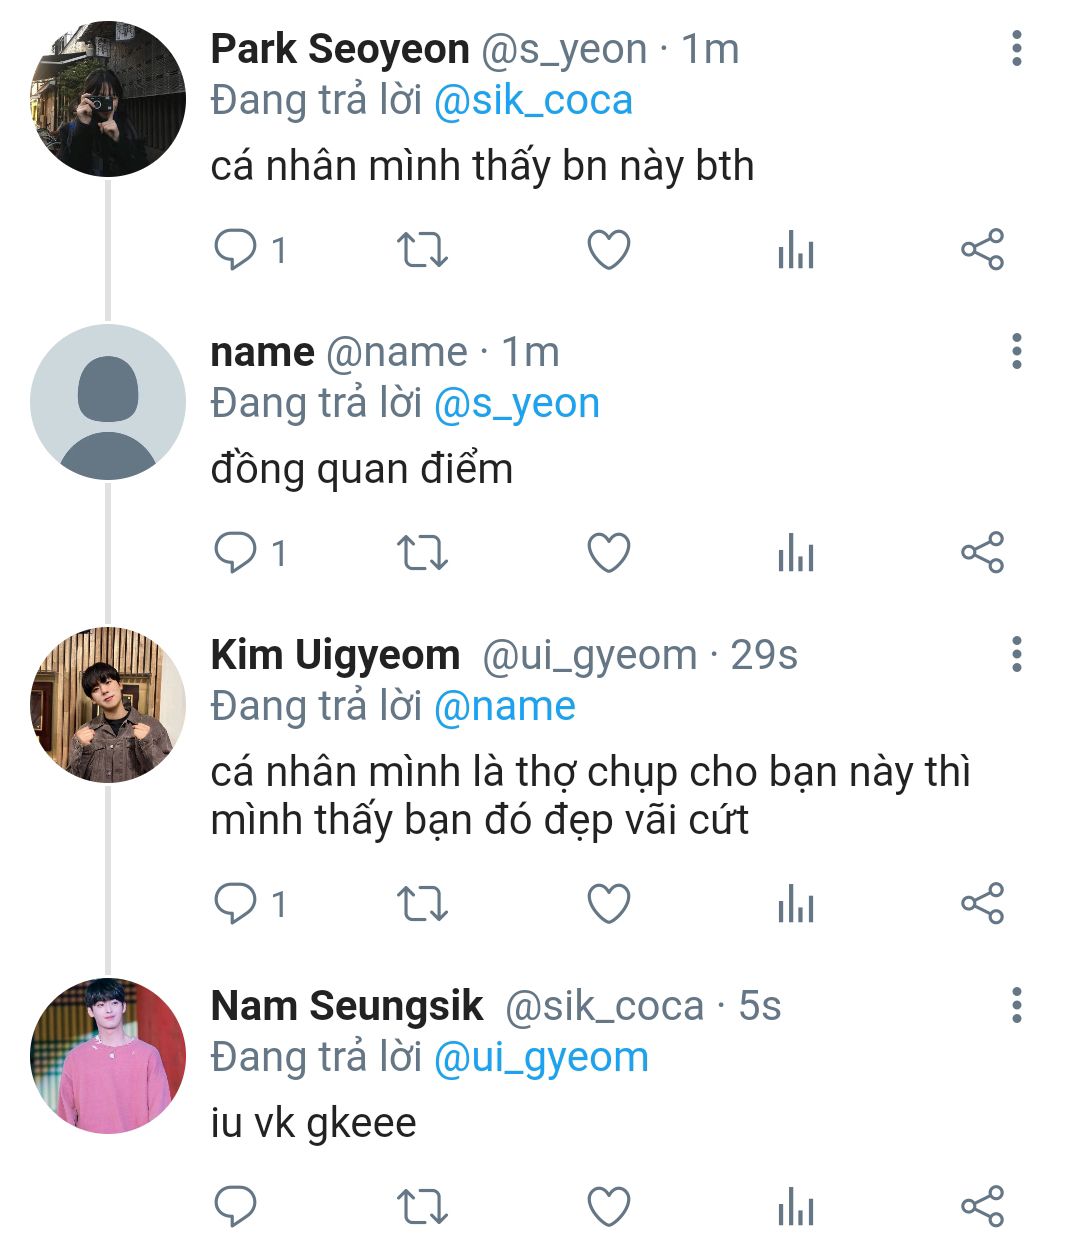1080x1250 pixels.
Task: Retweet Park Seoyeon's reply
Action: point(422,250)
